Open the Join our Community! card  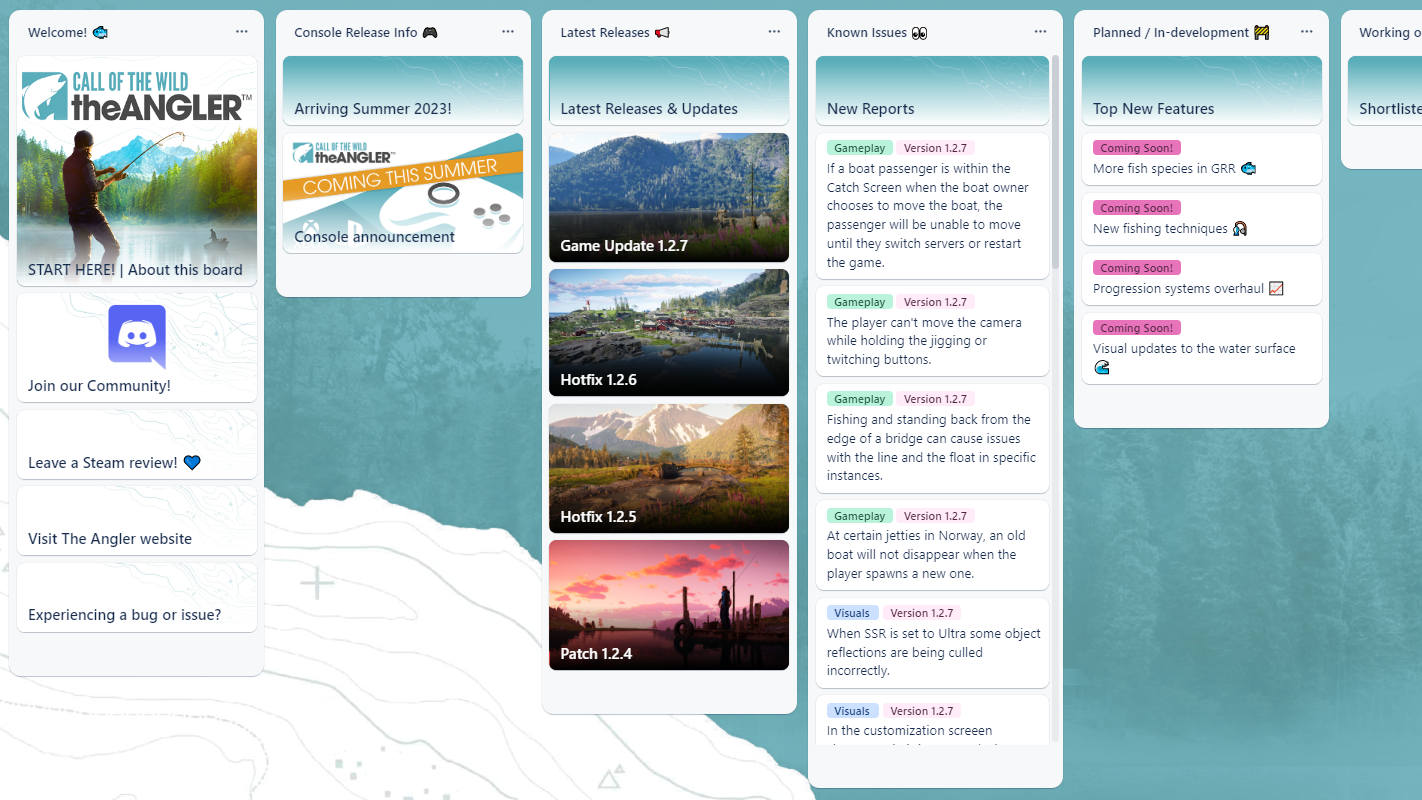point(137,347)
